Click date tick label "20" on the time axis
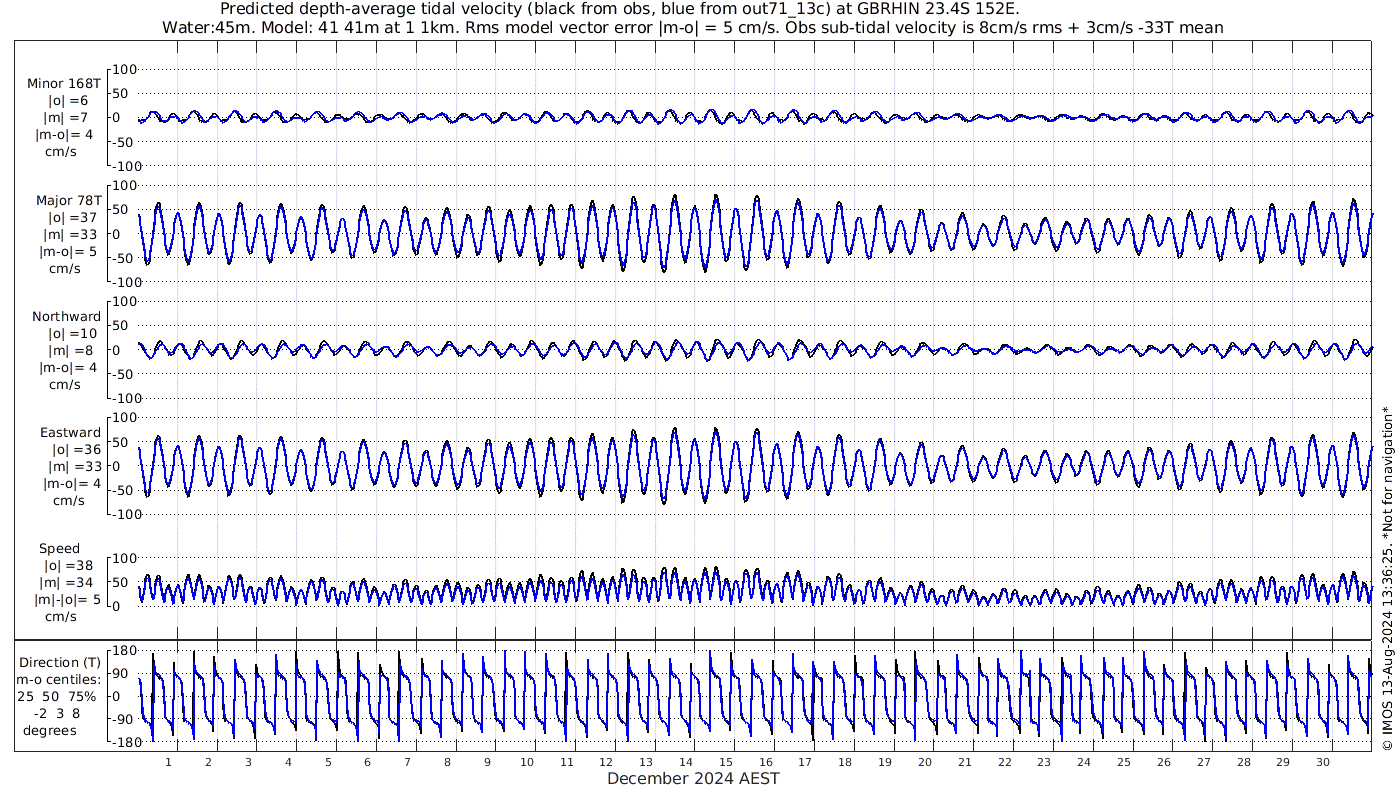The image size is (1400, 800). [x=925, y=762]
